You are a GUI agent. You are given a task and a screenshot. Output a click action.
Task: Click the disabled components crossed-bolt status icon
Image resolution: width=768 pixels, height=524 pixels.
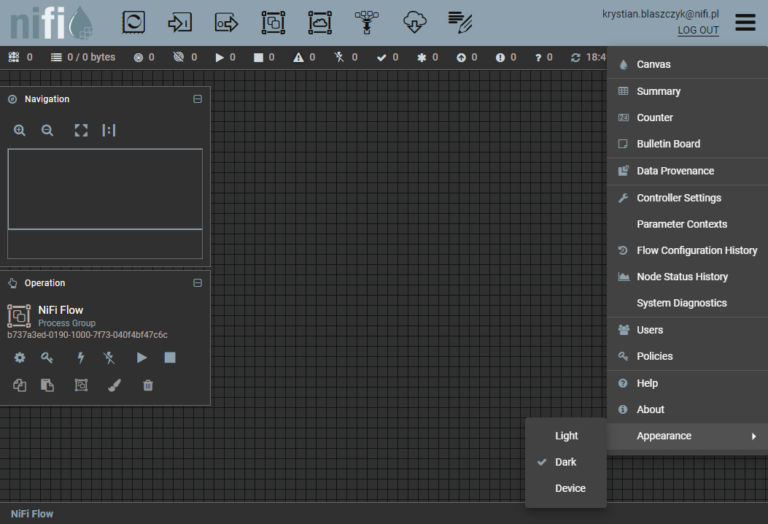pyautogui.click(x=339, y=58)
